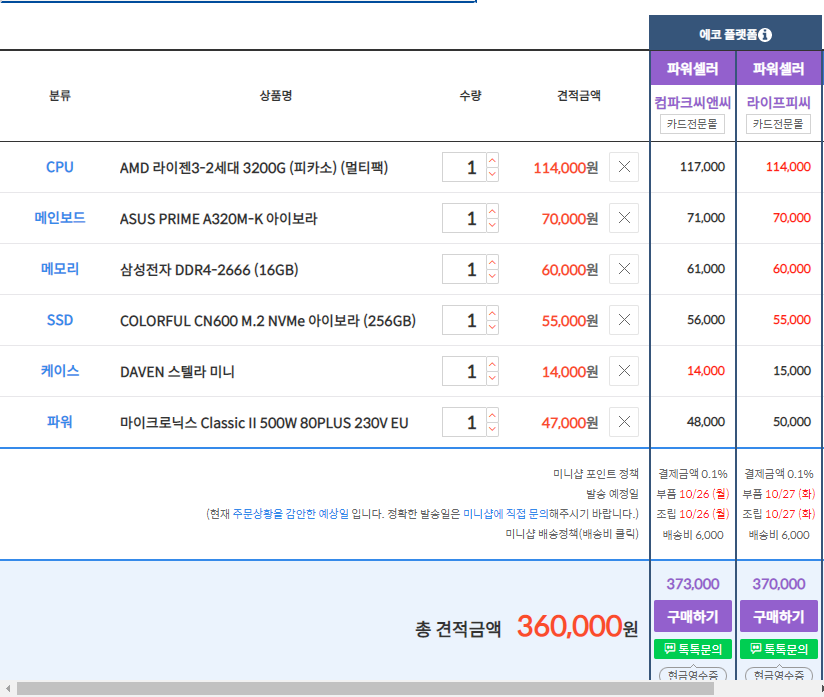Click 구매하기 under the 370,000 total
Image resolution: width=824 pixels, height=697 pixels.
(778, 616)
